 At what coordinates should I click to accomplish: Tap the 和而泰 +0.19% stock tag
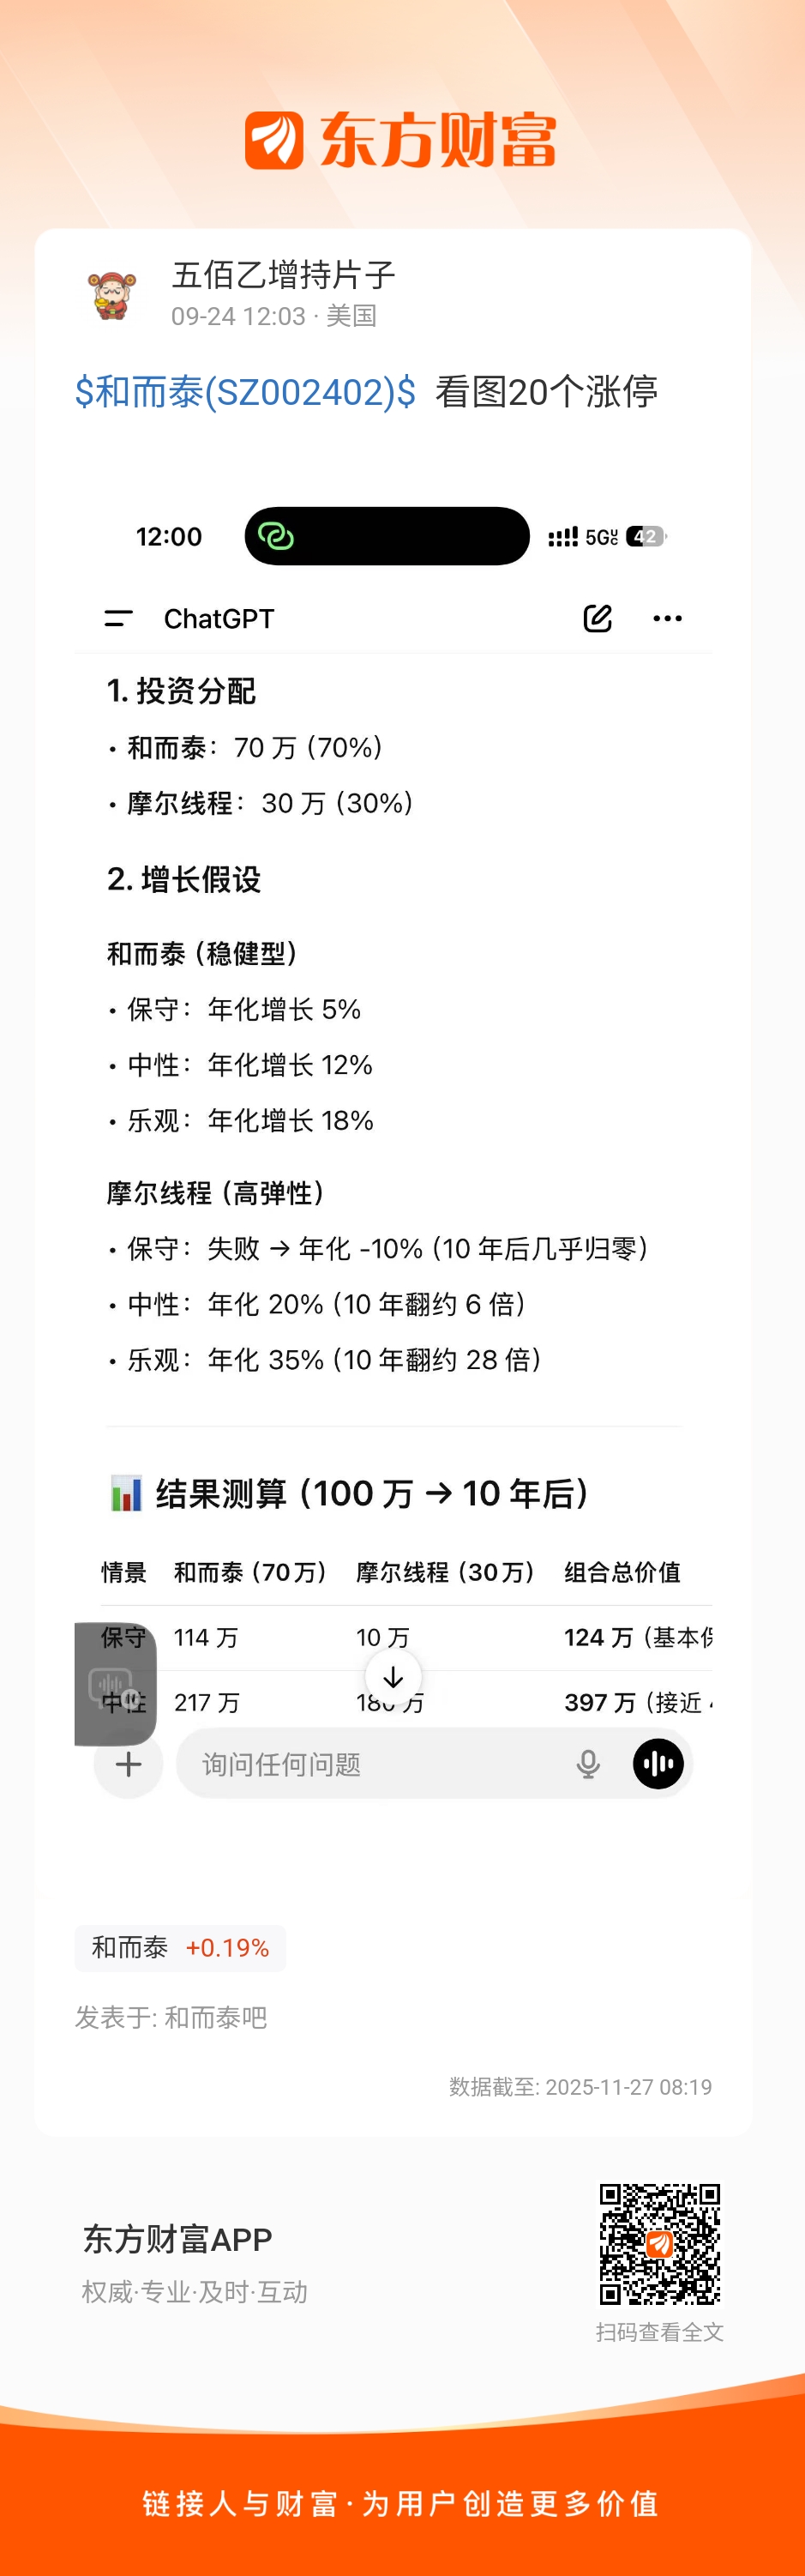180,1947
